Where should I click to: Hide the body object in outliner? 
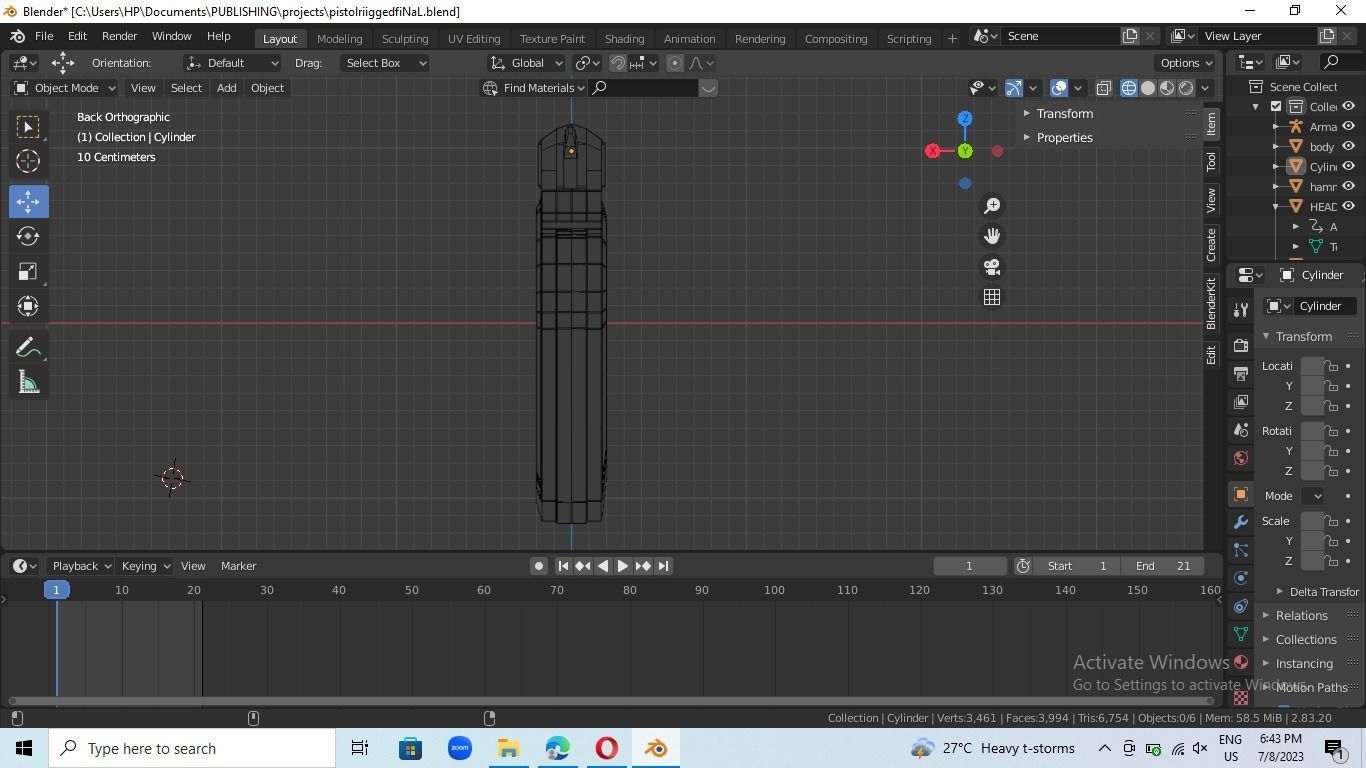click(1348, 146)
